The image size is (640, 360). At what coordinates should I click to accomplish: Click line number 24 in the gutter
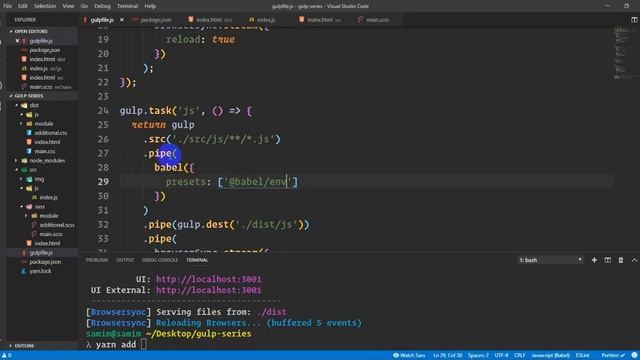click(103, 111)
